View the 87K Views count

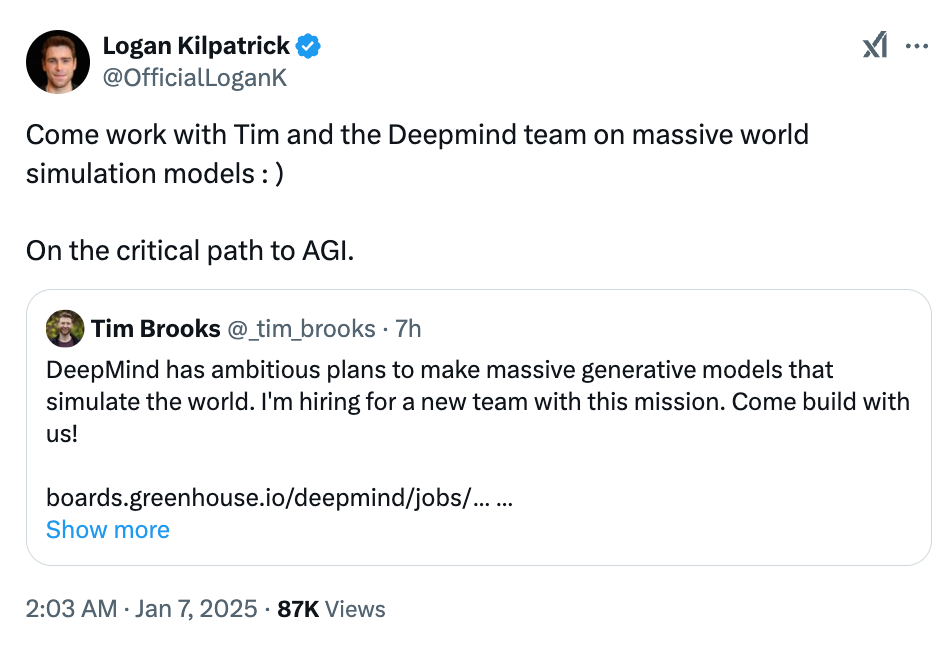(x=331, y=609)
